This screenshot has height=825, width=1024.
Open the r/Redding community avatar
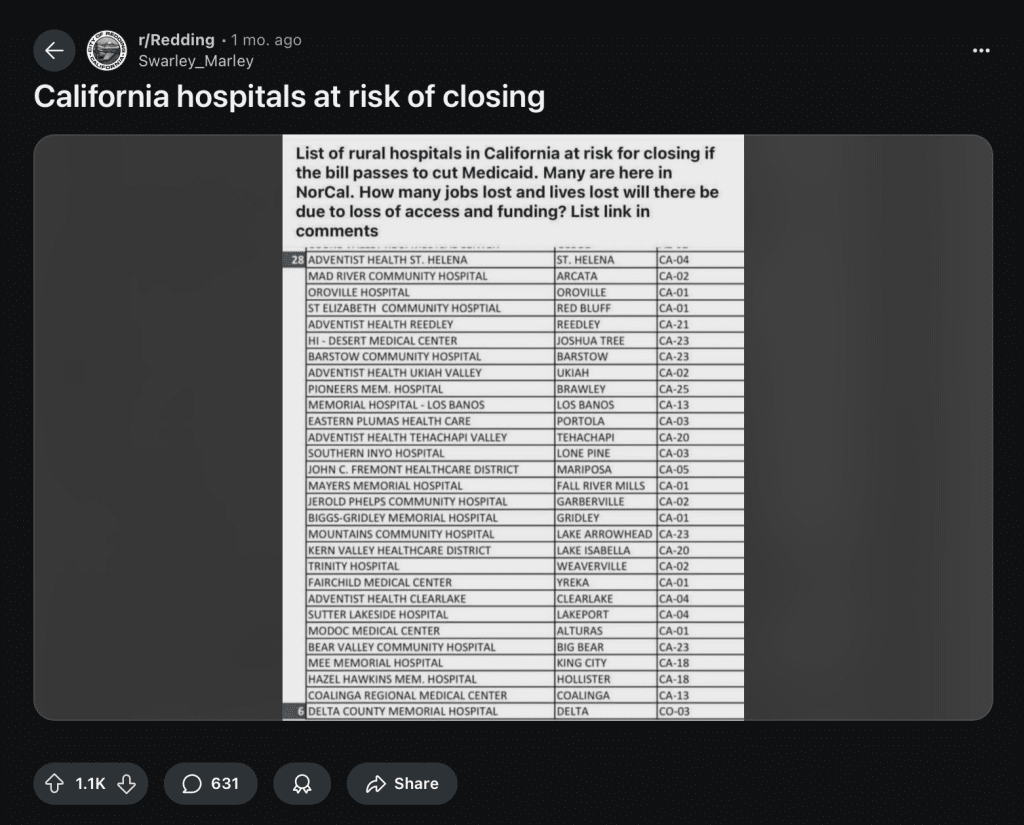(107, 50)
